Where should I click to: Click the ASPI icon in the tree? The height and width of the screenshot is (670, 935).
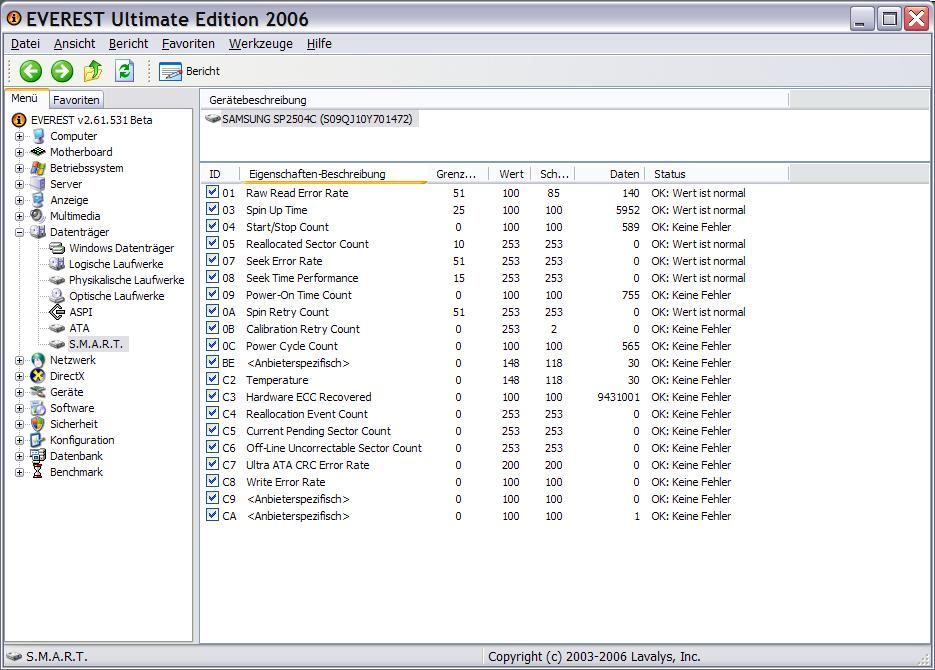(57, 312)
